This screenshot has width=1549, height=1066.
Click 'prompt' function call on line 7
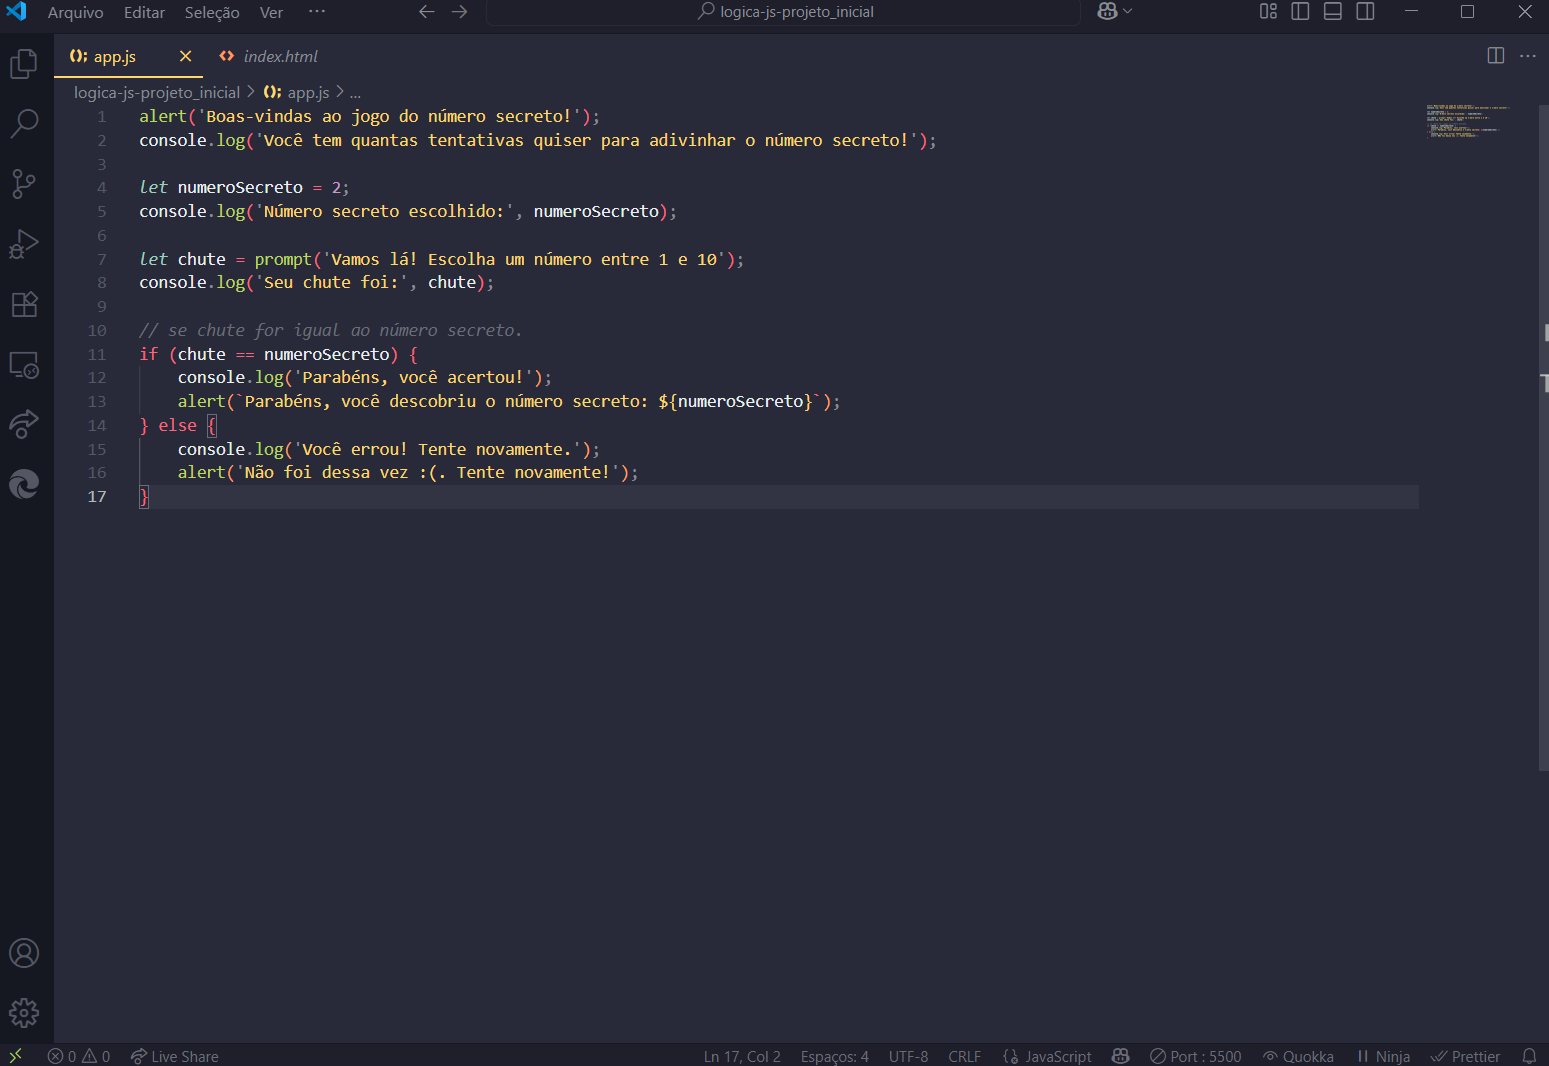[283, 259]
